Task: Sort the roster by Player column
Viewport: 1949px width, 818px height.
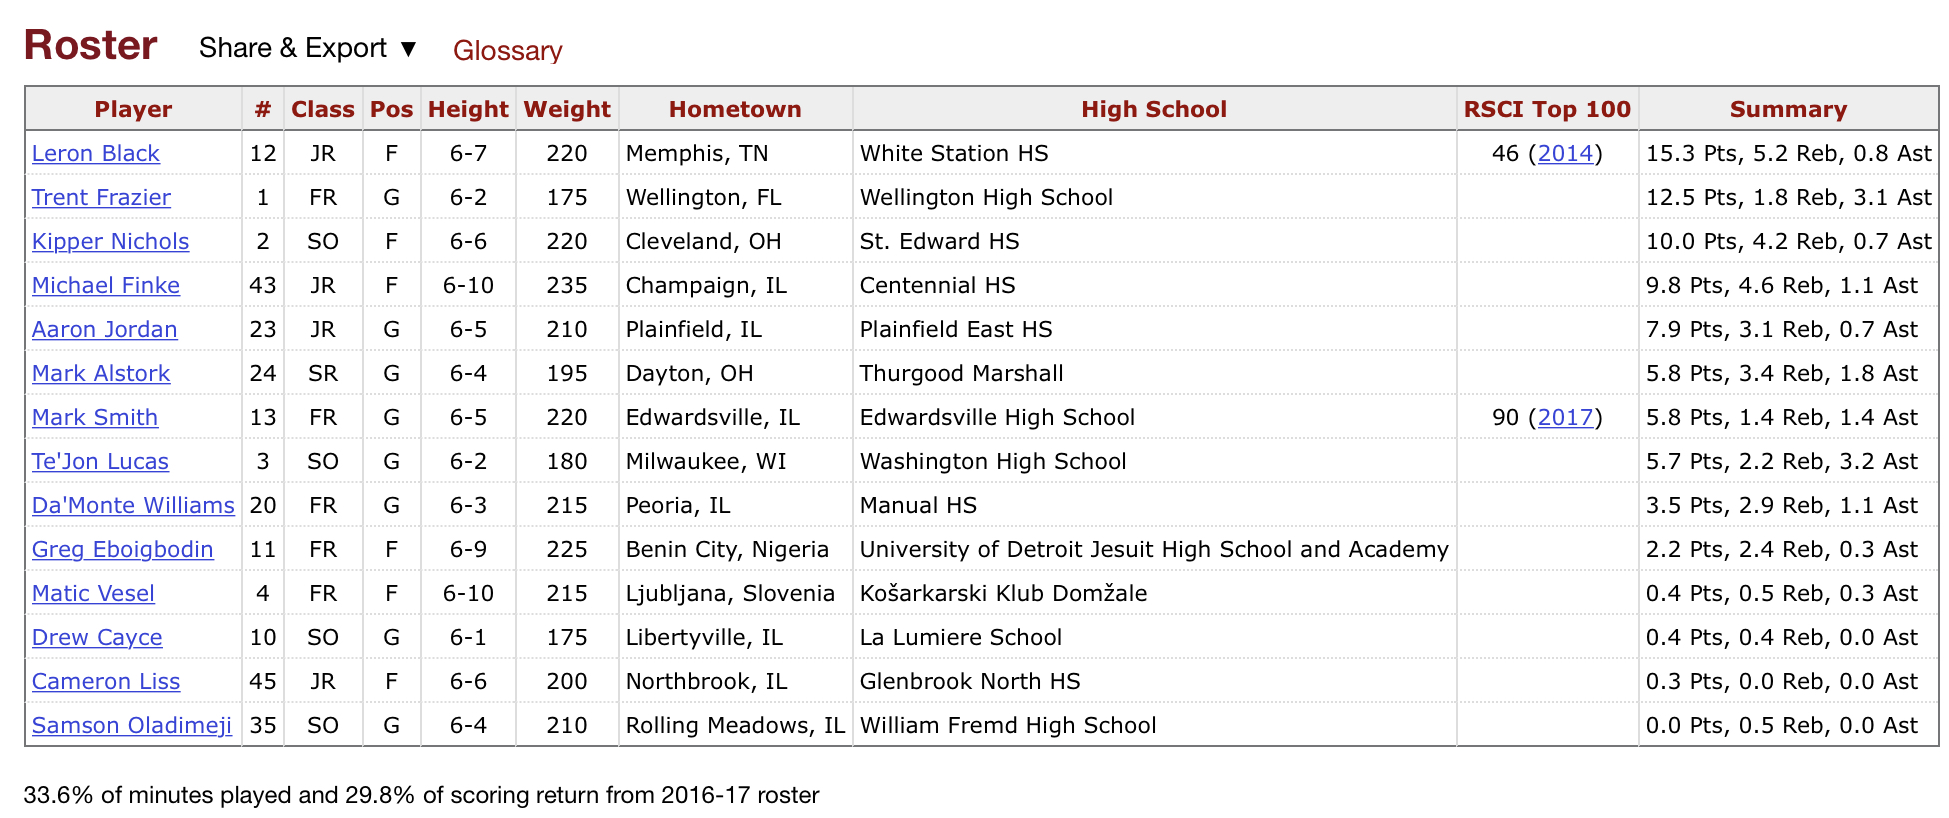Action: tap(133, 109)
